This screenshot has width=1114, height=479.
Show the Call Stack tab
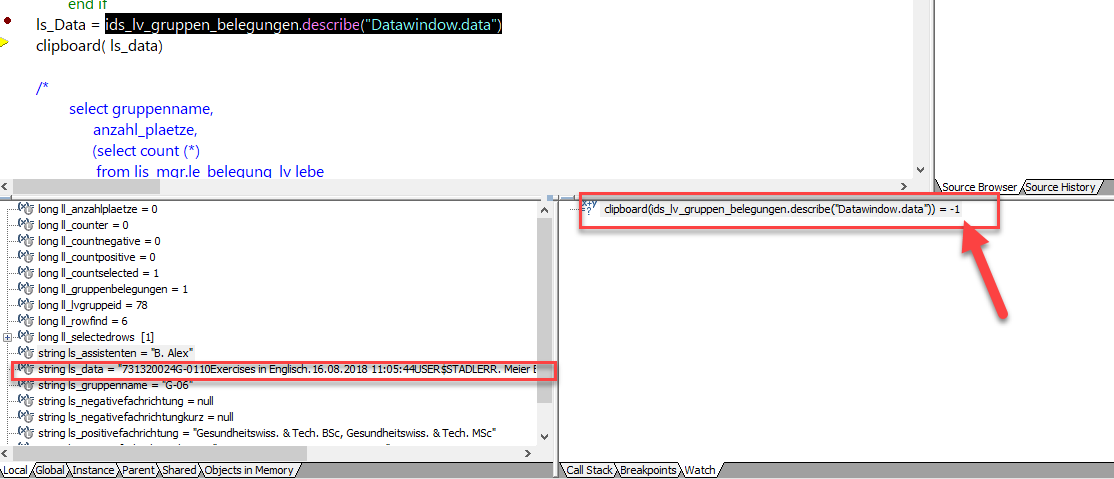click(589, 470)
